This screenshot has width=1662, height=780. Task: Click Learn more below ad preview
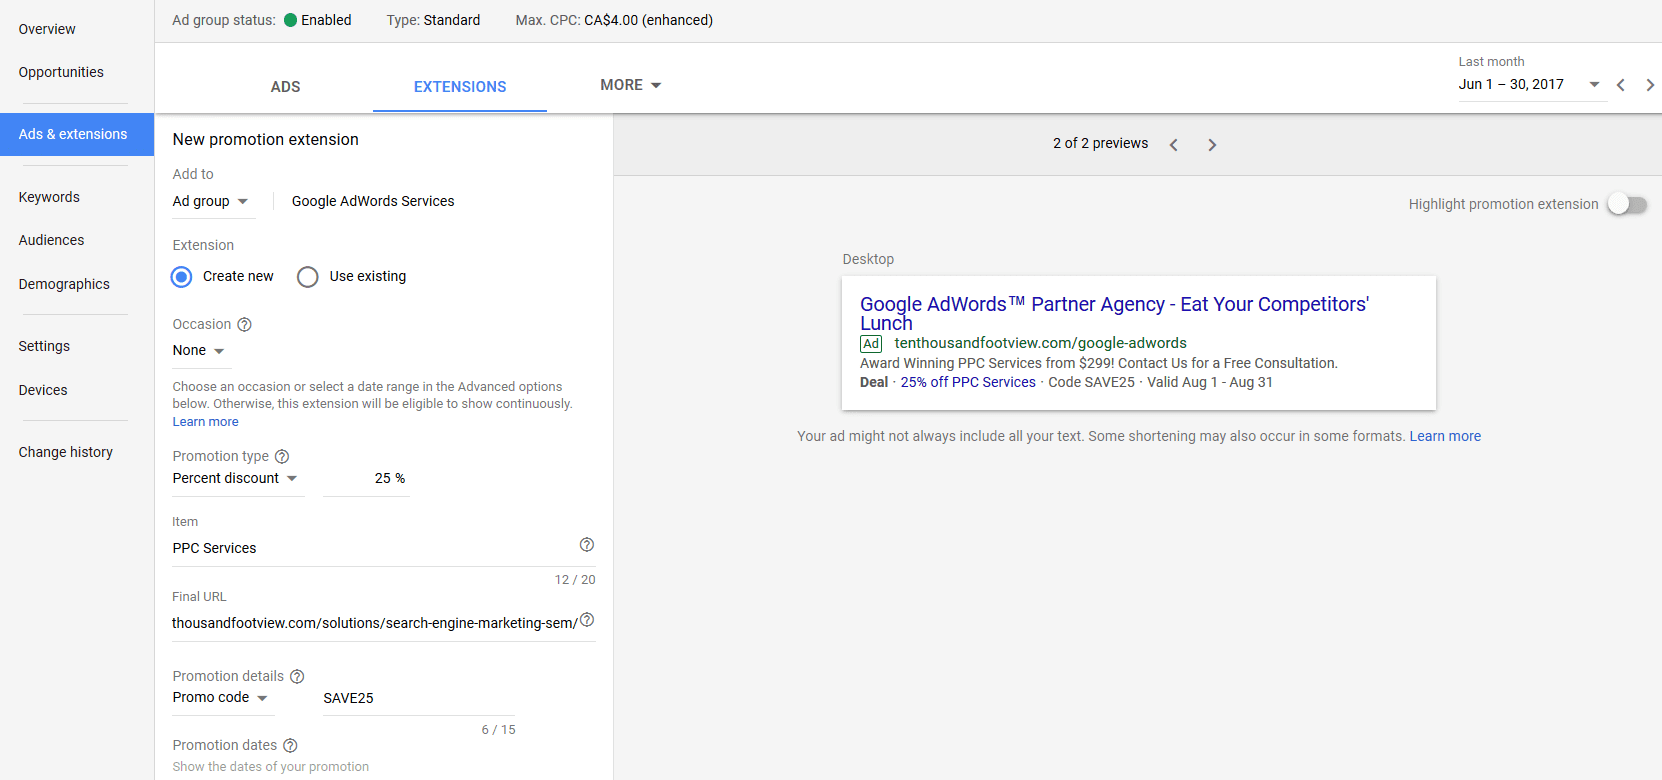(1445, 436)
